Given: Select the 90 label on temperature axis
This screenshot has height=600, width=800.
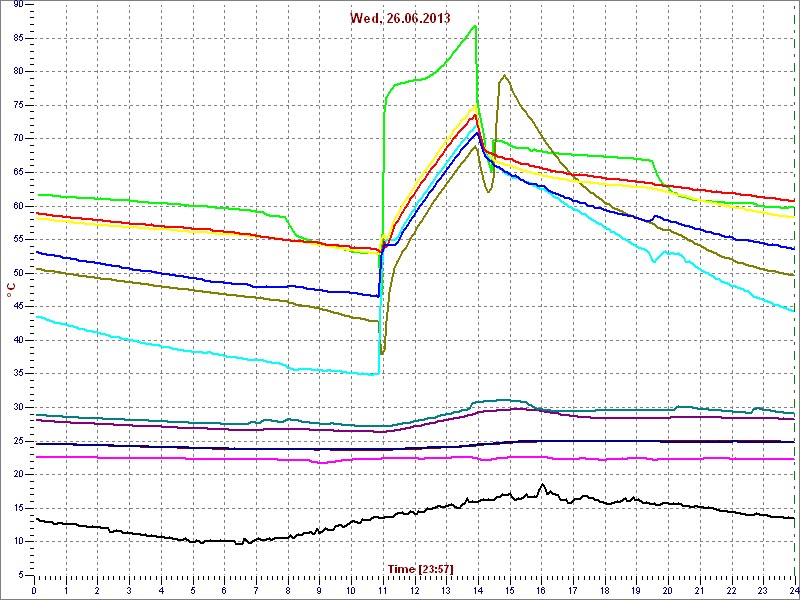Looking at the screenshot, I should click(x=18, y=5).
